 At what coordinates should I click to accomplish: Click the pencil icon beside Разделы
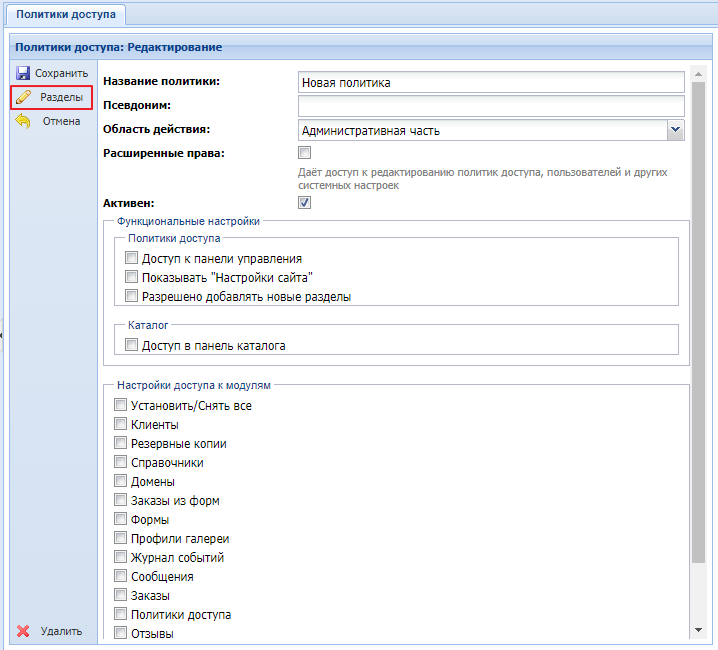23,97
